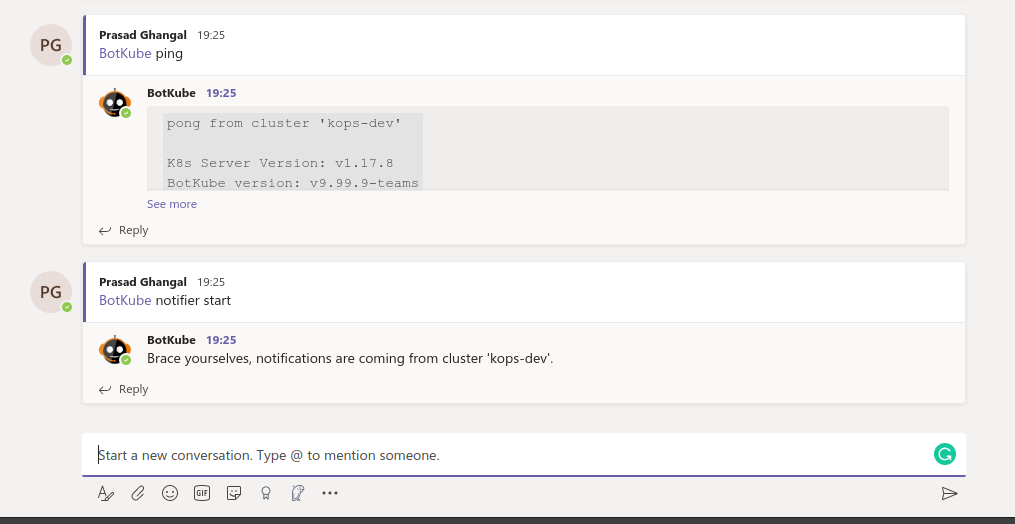This screenshot has width=1015, height=524.
Task: Click the icon right of Praise badge
Action: point(297,493)
